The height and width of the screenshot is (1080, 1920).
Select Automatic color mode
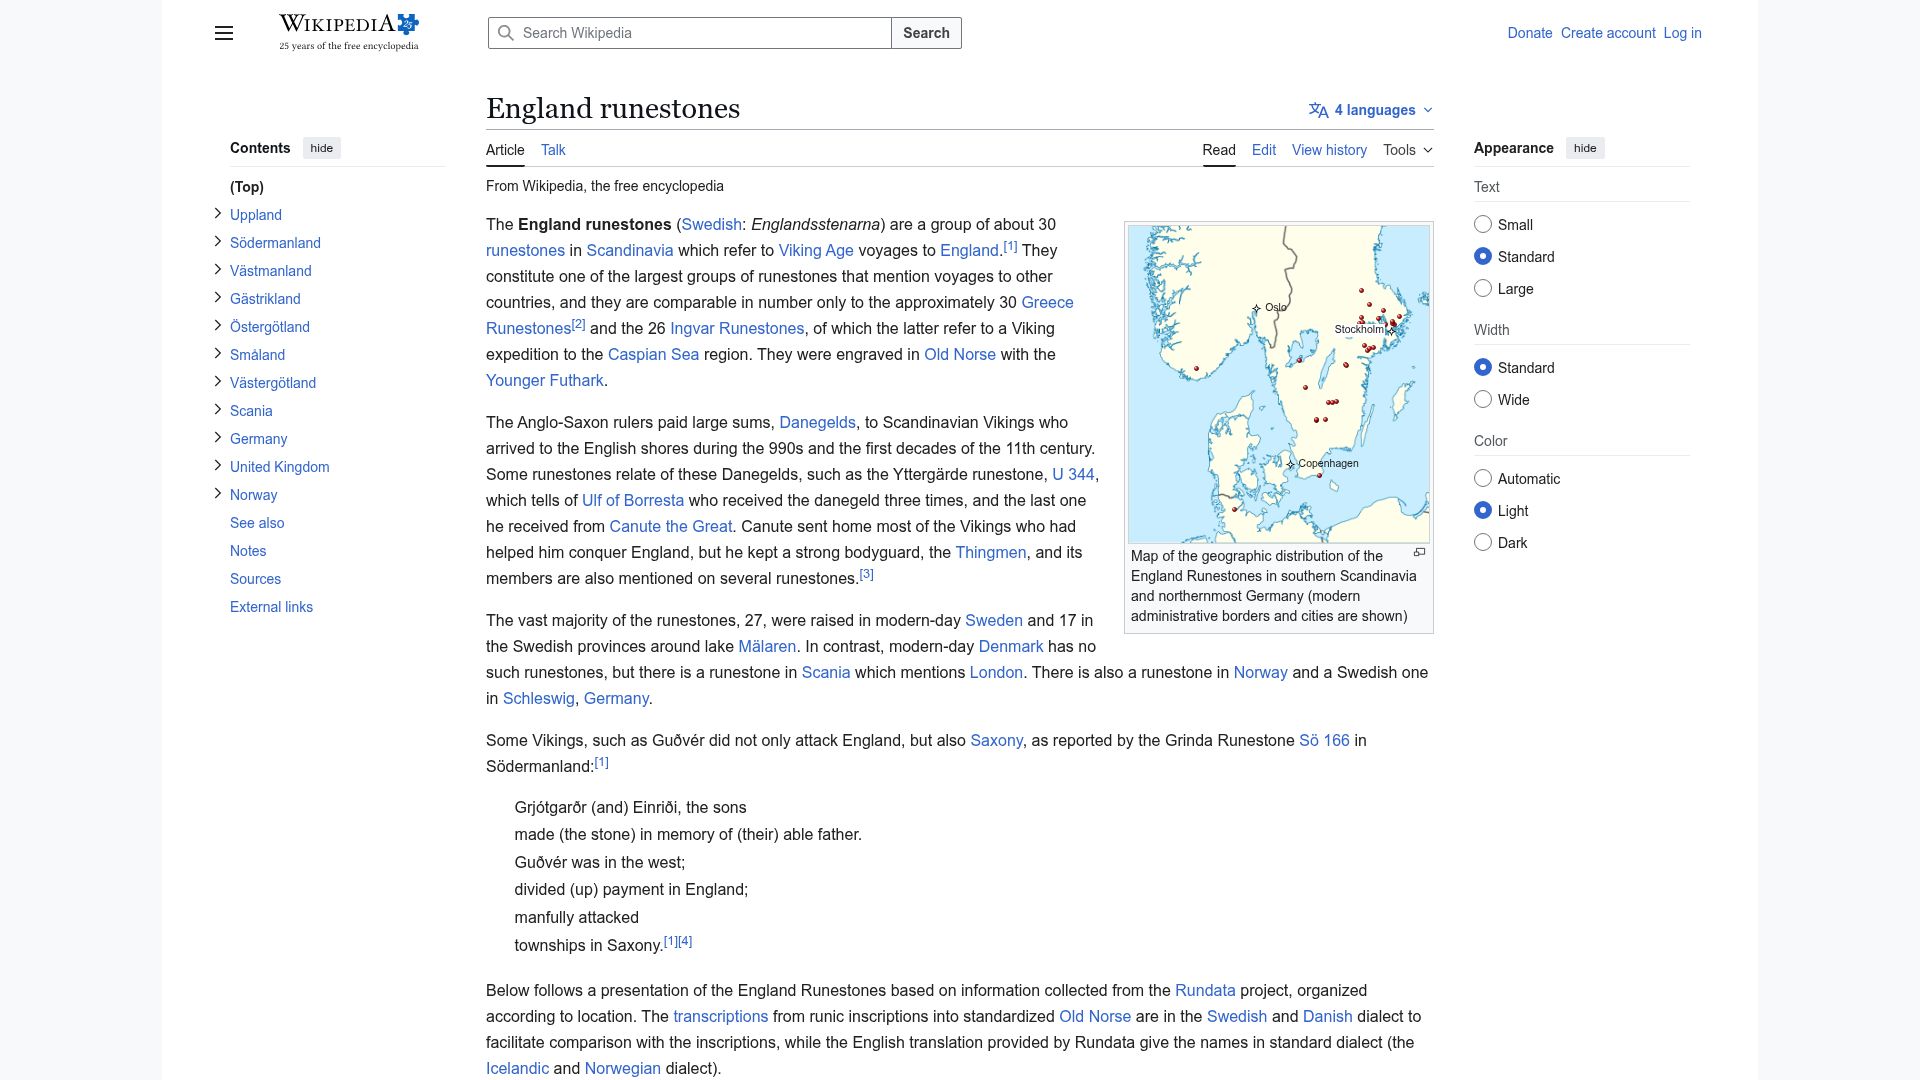pyautogui.click(x=1483, y=478)
